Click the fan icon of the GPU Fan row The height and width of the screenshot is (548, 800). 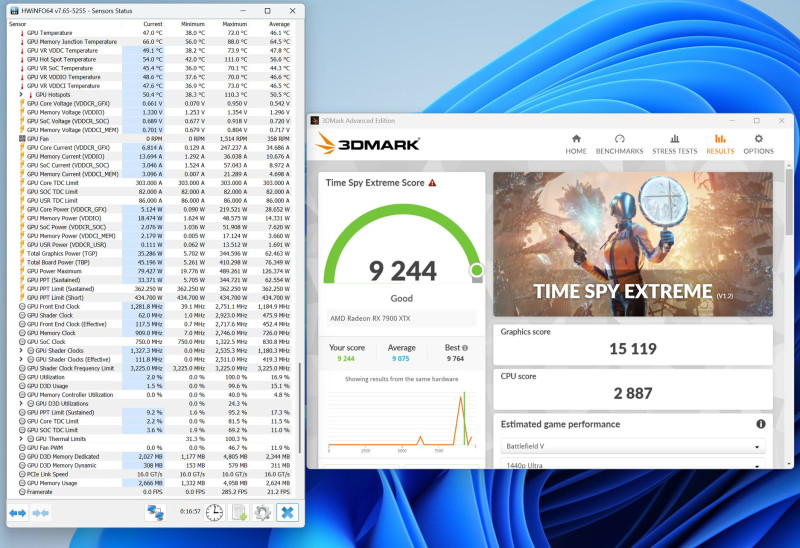click(22, 138)
